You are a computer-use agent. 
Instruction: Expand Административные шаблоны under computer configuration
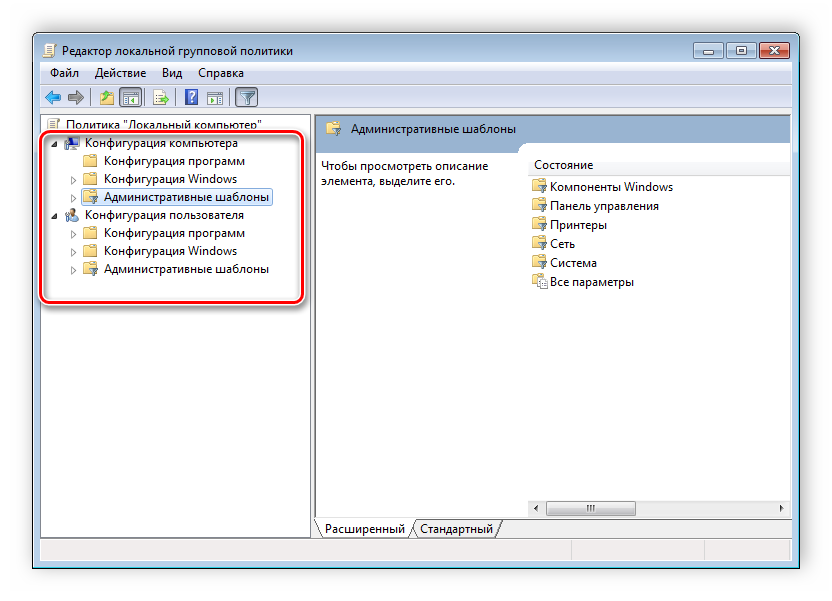click(x=73, y=198)
